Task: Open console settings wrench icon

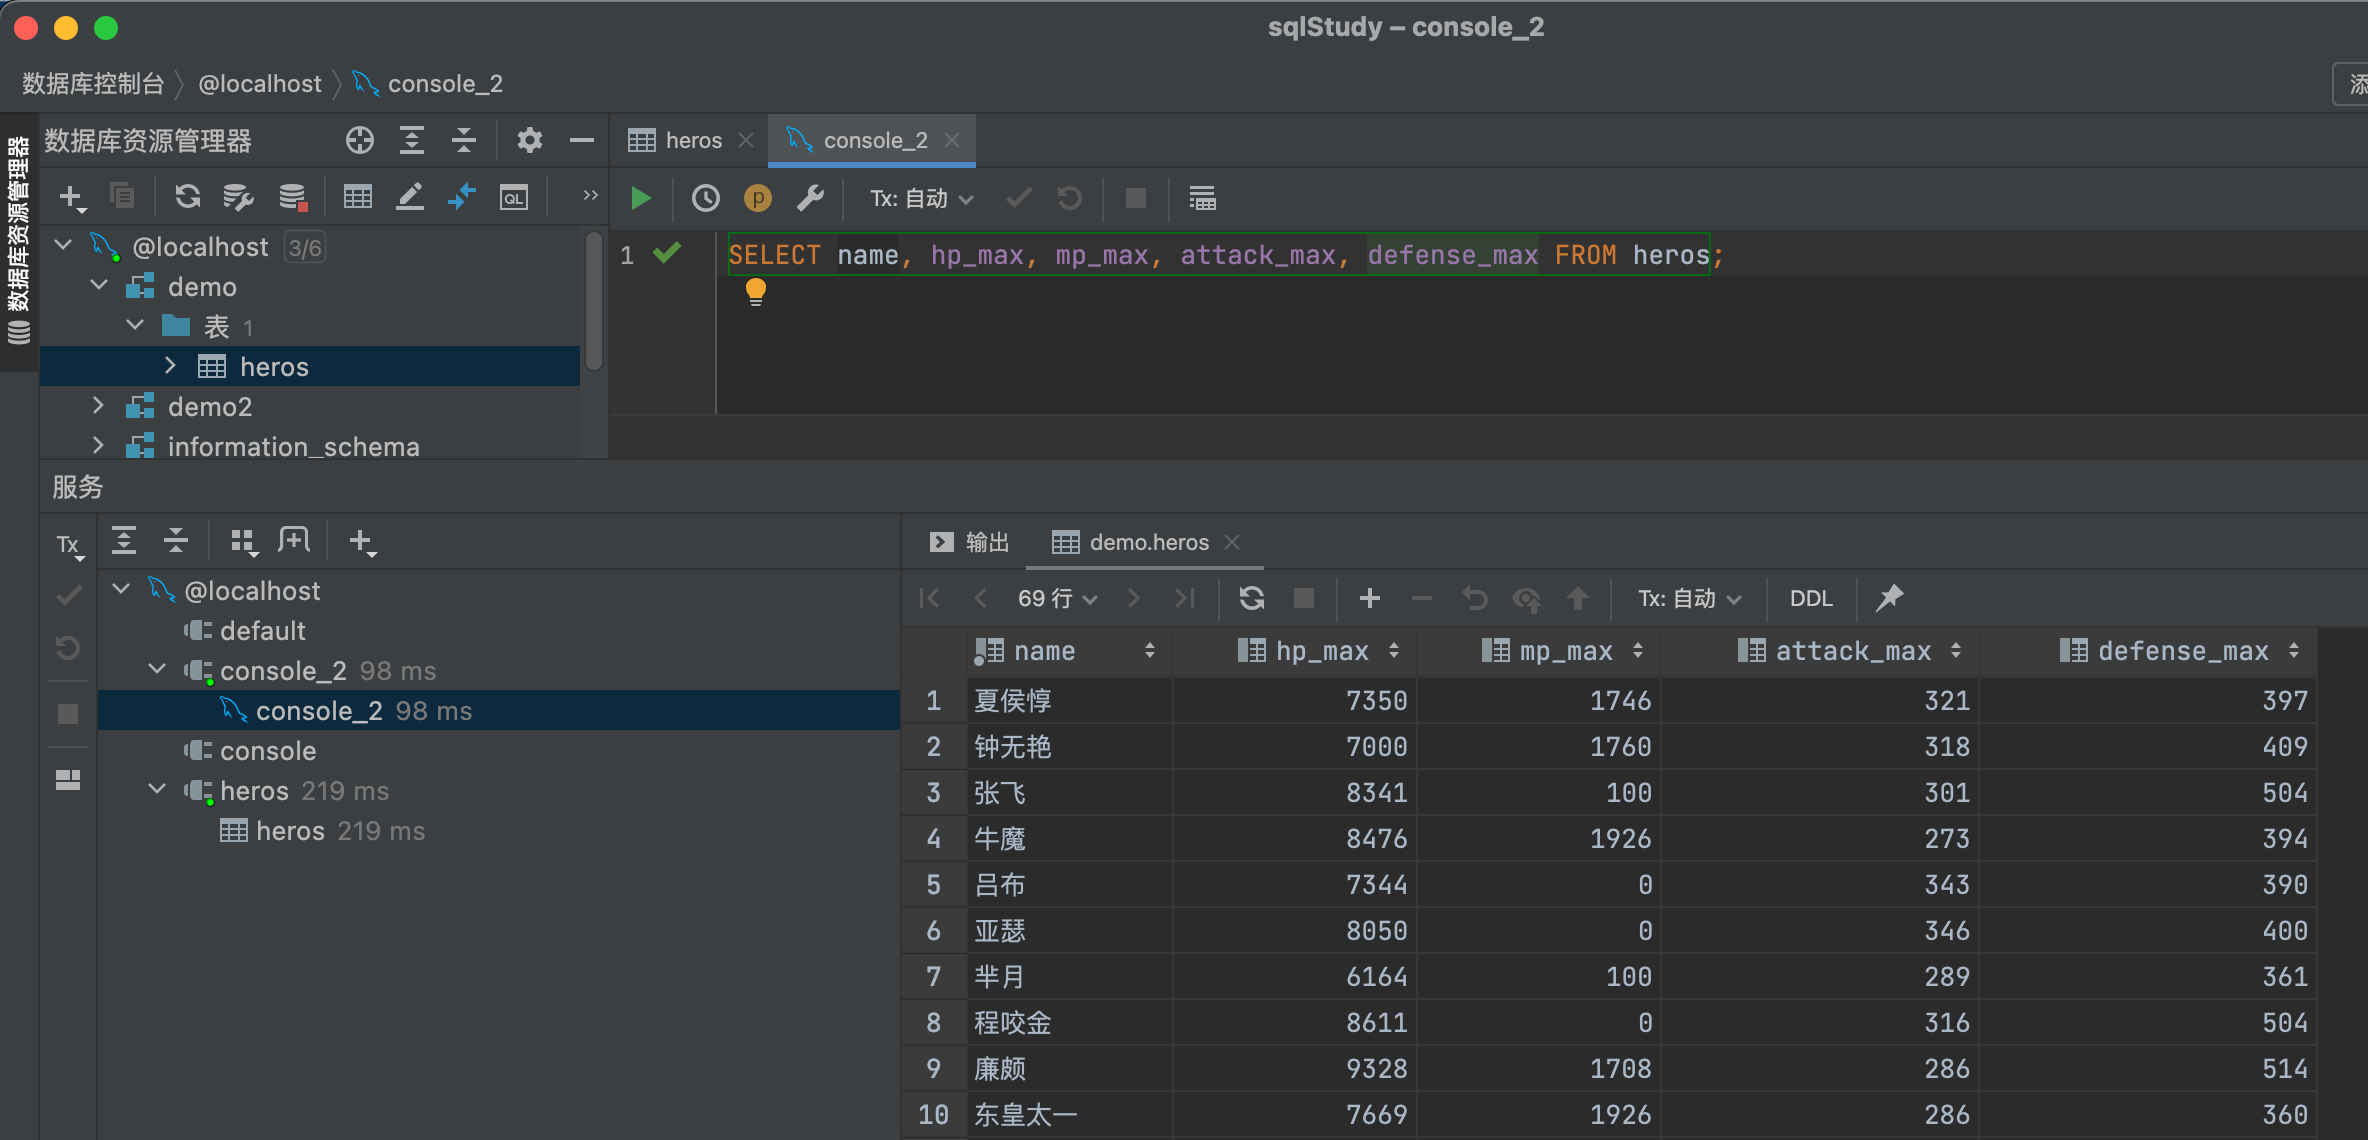Action: tap(810, 198)
